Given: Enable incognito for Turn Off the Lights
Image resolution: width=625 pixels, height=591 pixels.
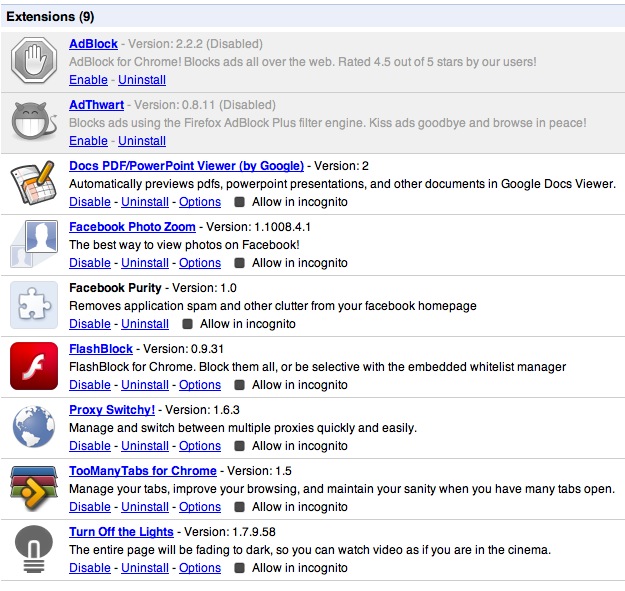Looking at the screenshot, I should (240, 568).
